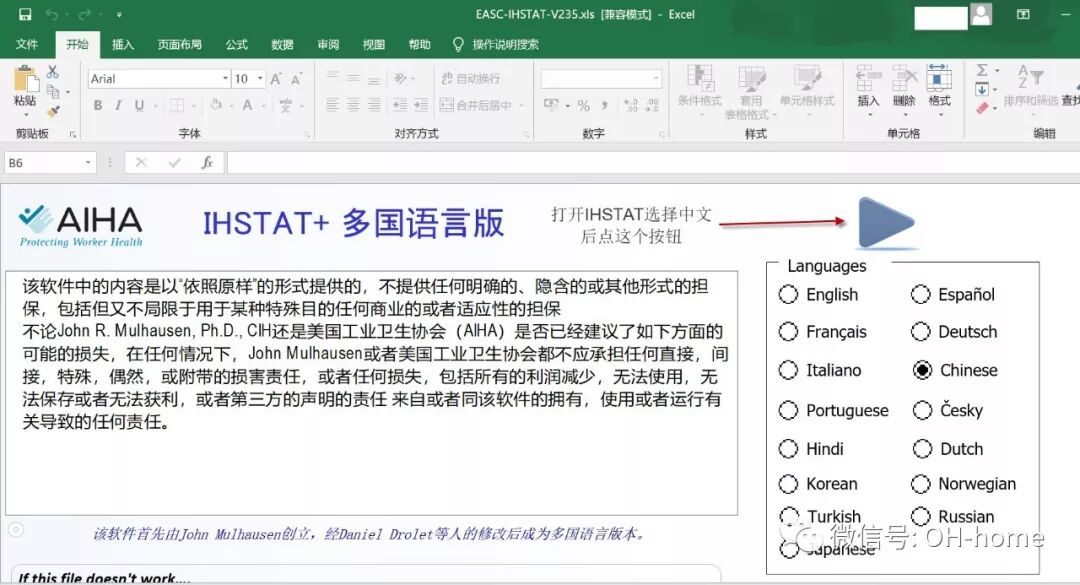The image size is (1080, 585).
Task: Decrease indent
Action: click(x=399, y=105)
